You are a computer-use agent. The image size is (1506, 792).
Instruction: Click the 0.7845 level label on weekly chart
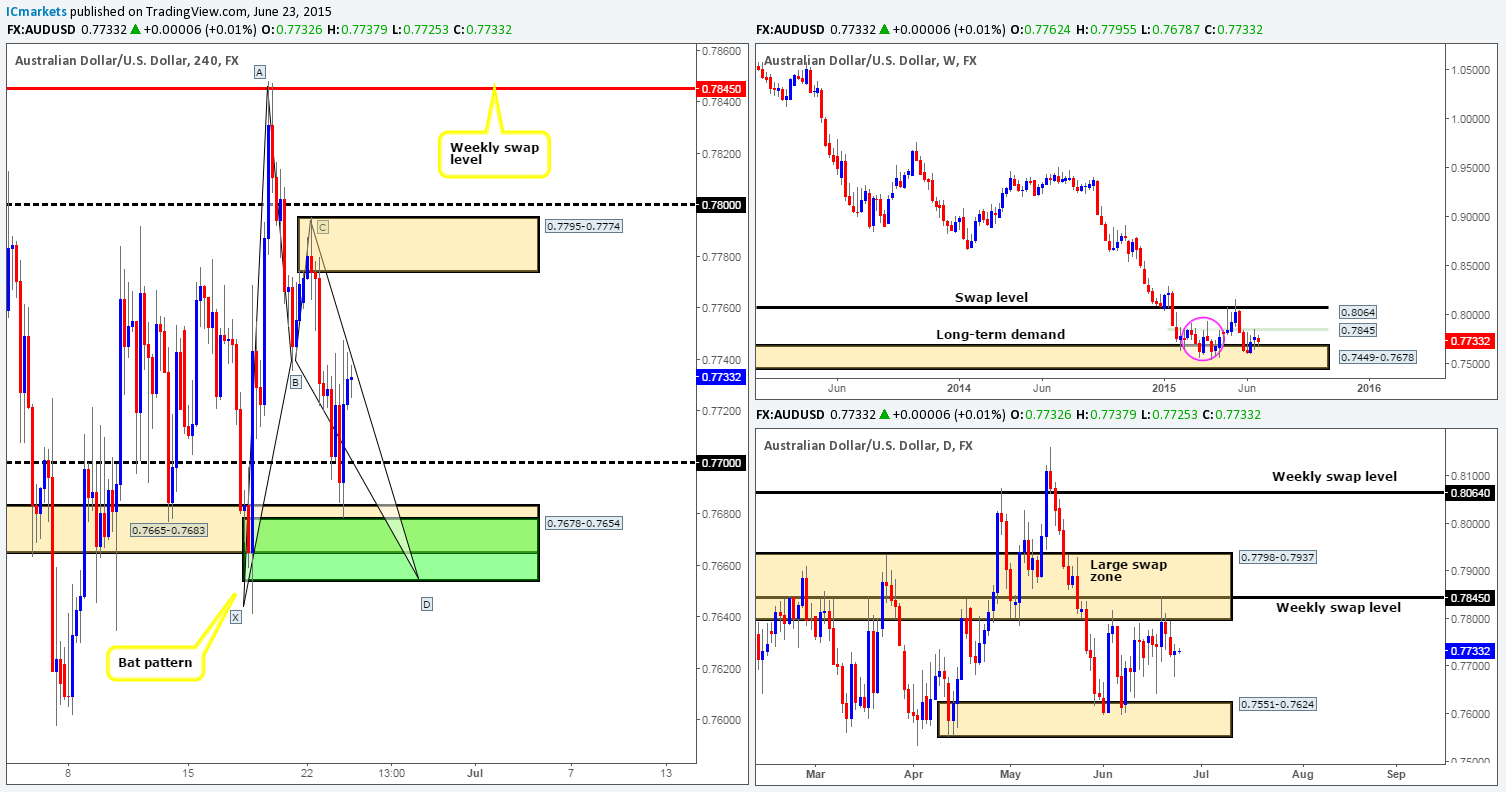[1356, 328]
